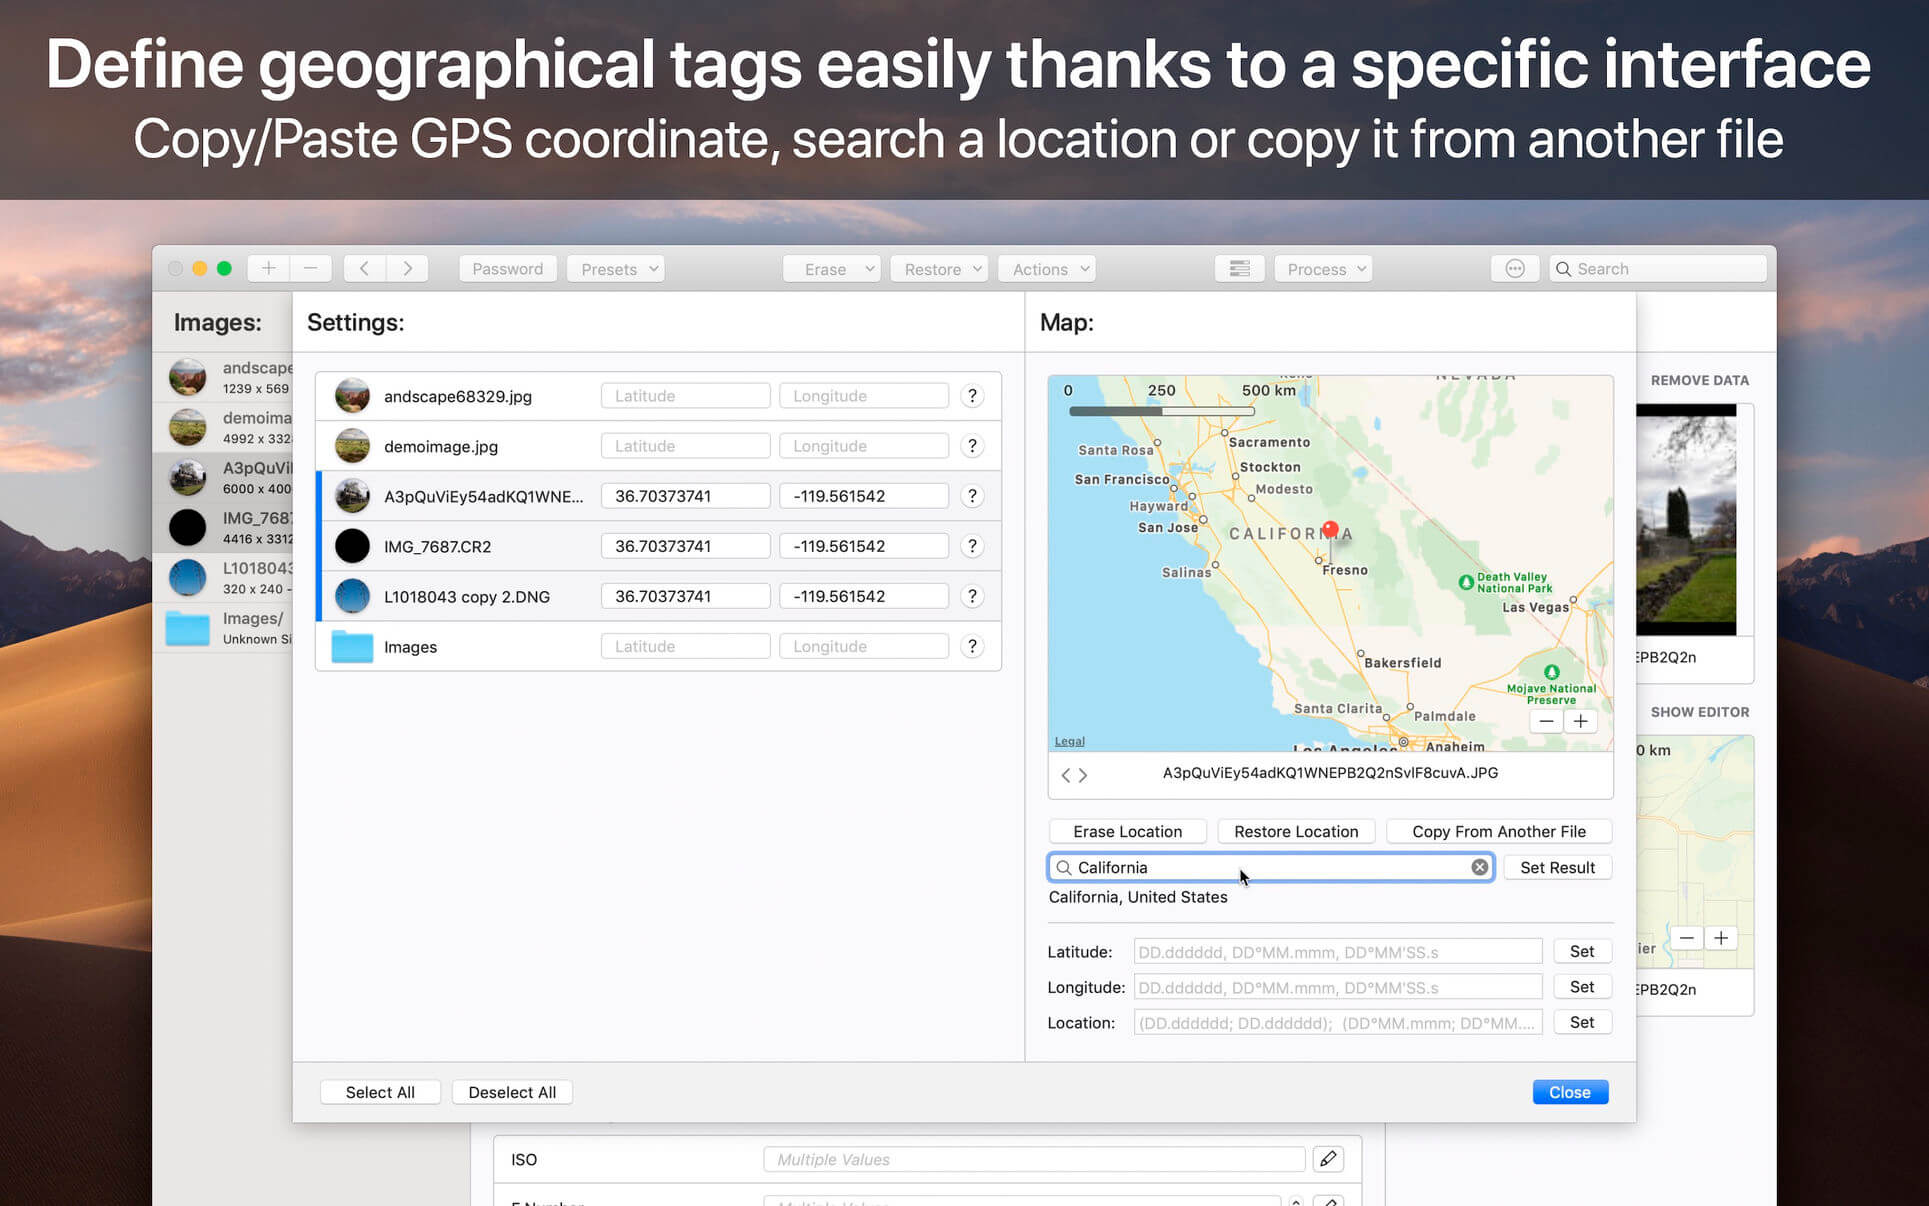
Task: Click the red map pin near Fresno
Action: click(x=1329, y=529)
